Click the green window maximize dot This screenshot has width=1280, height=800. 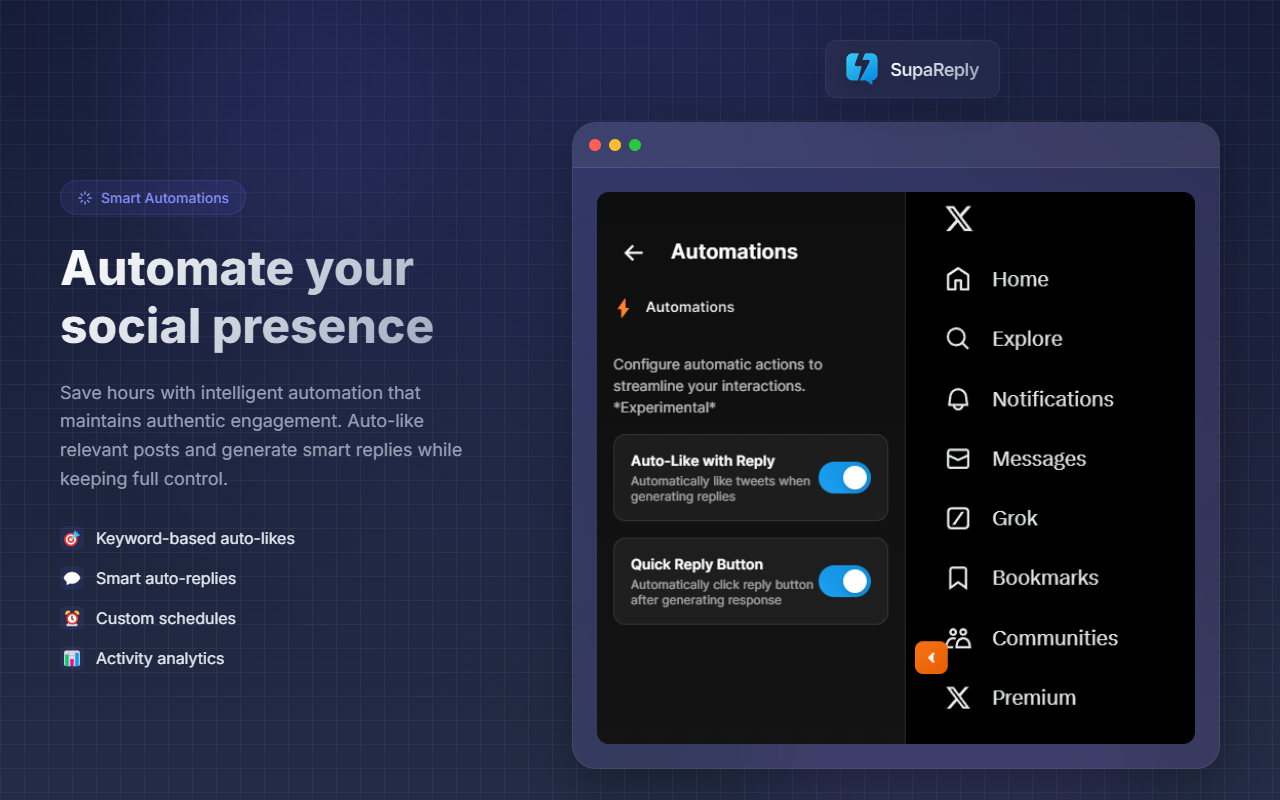point(635,145)
